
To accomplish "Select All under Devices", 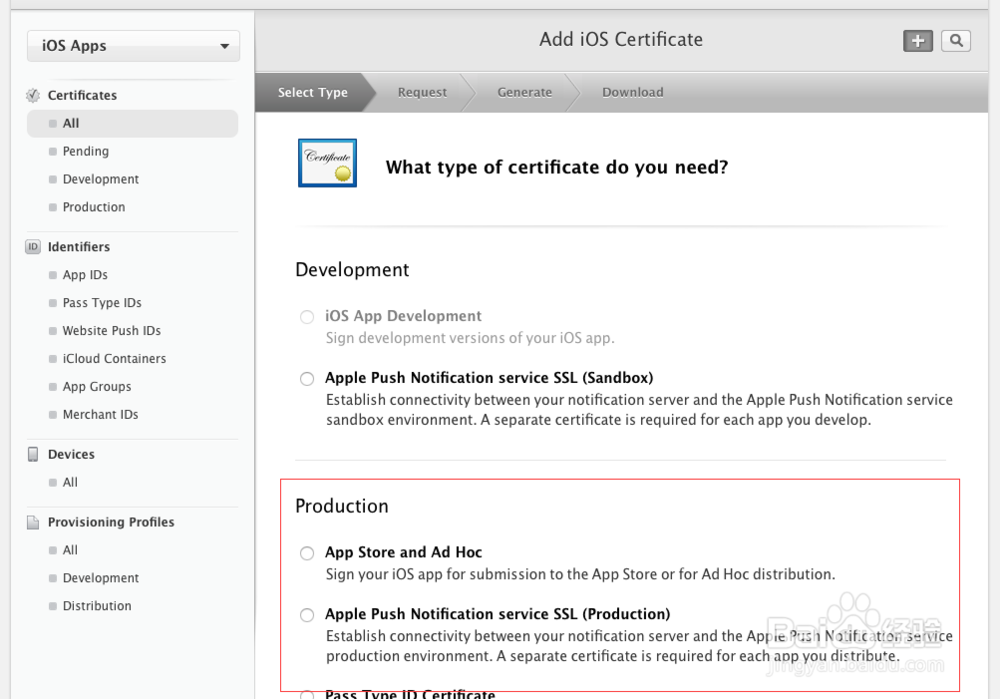I will [x=70, y=481].
